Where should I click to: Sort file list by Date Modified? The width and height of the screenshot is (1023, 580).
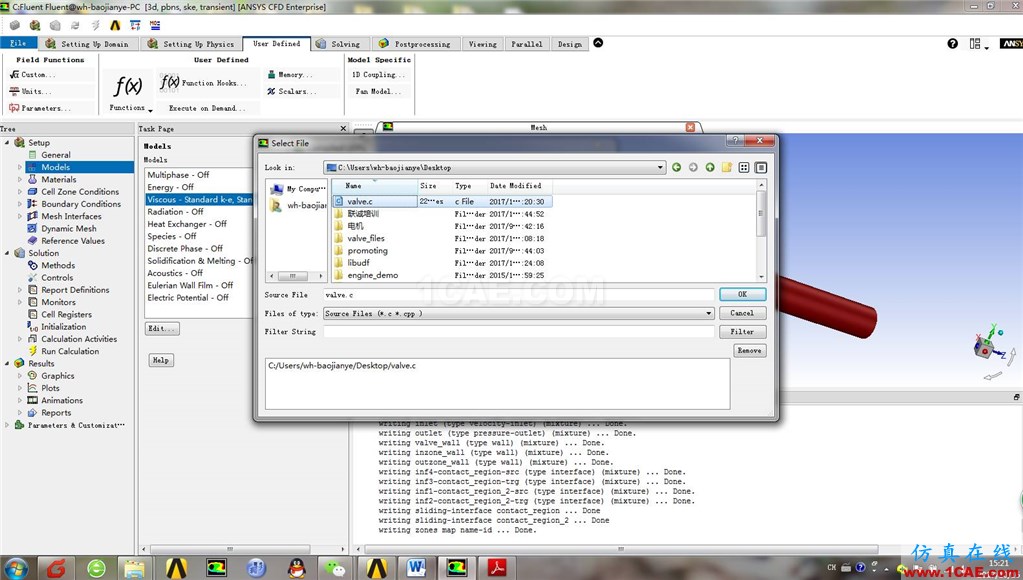coord(515,186)
